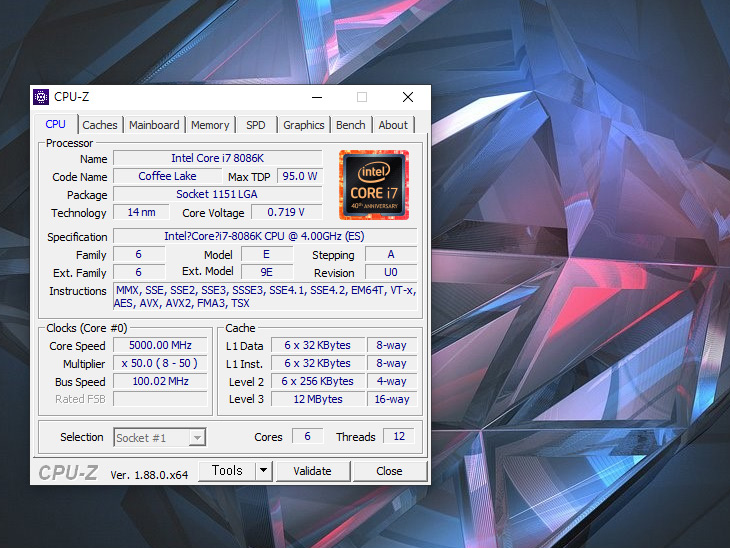Click the Stepping value 'A'
Image resolution: width=730 pixels, height=548 pixels.
click(x=391, y=254)
